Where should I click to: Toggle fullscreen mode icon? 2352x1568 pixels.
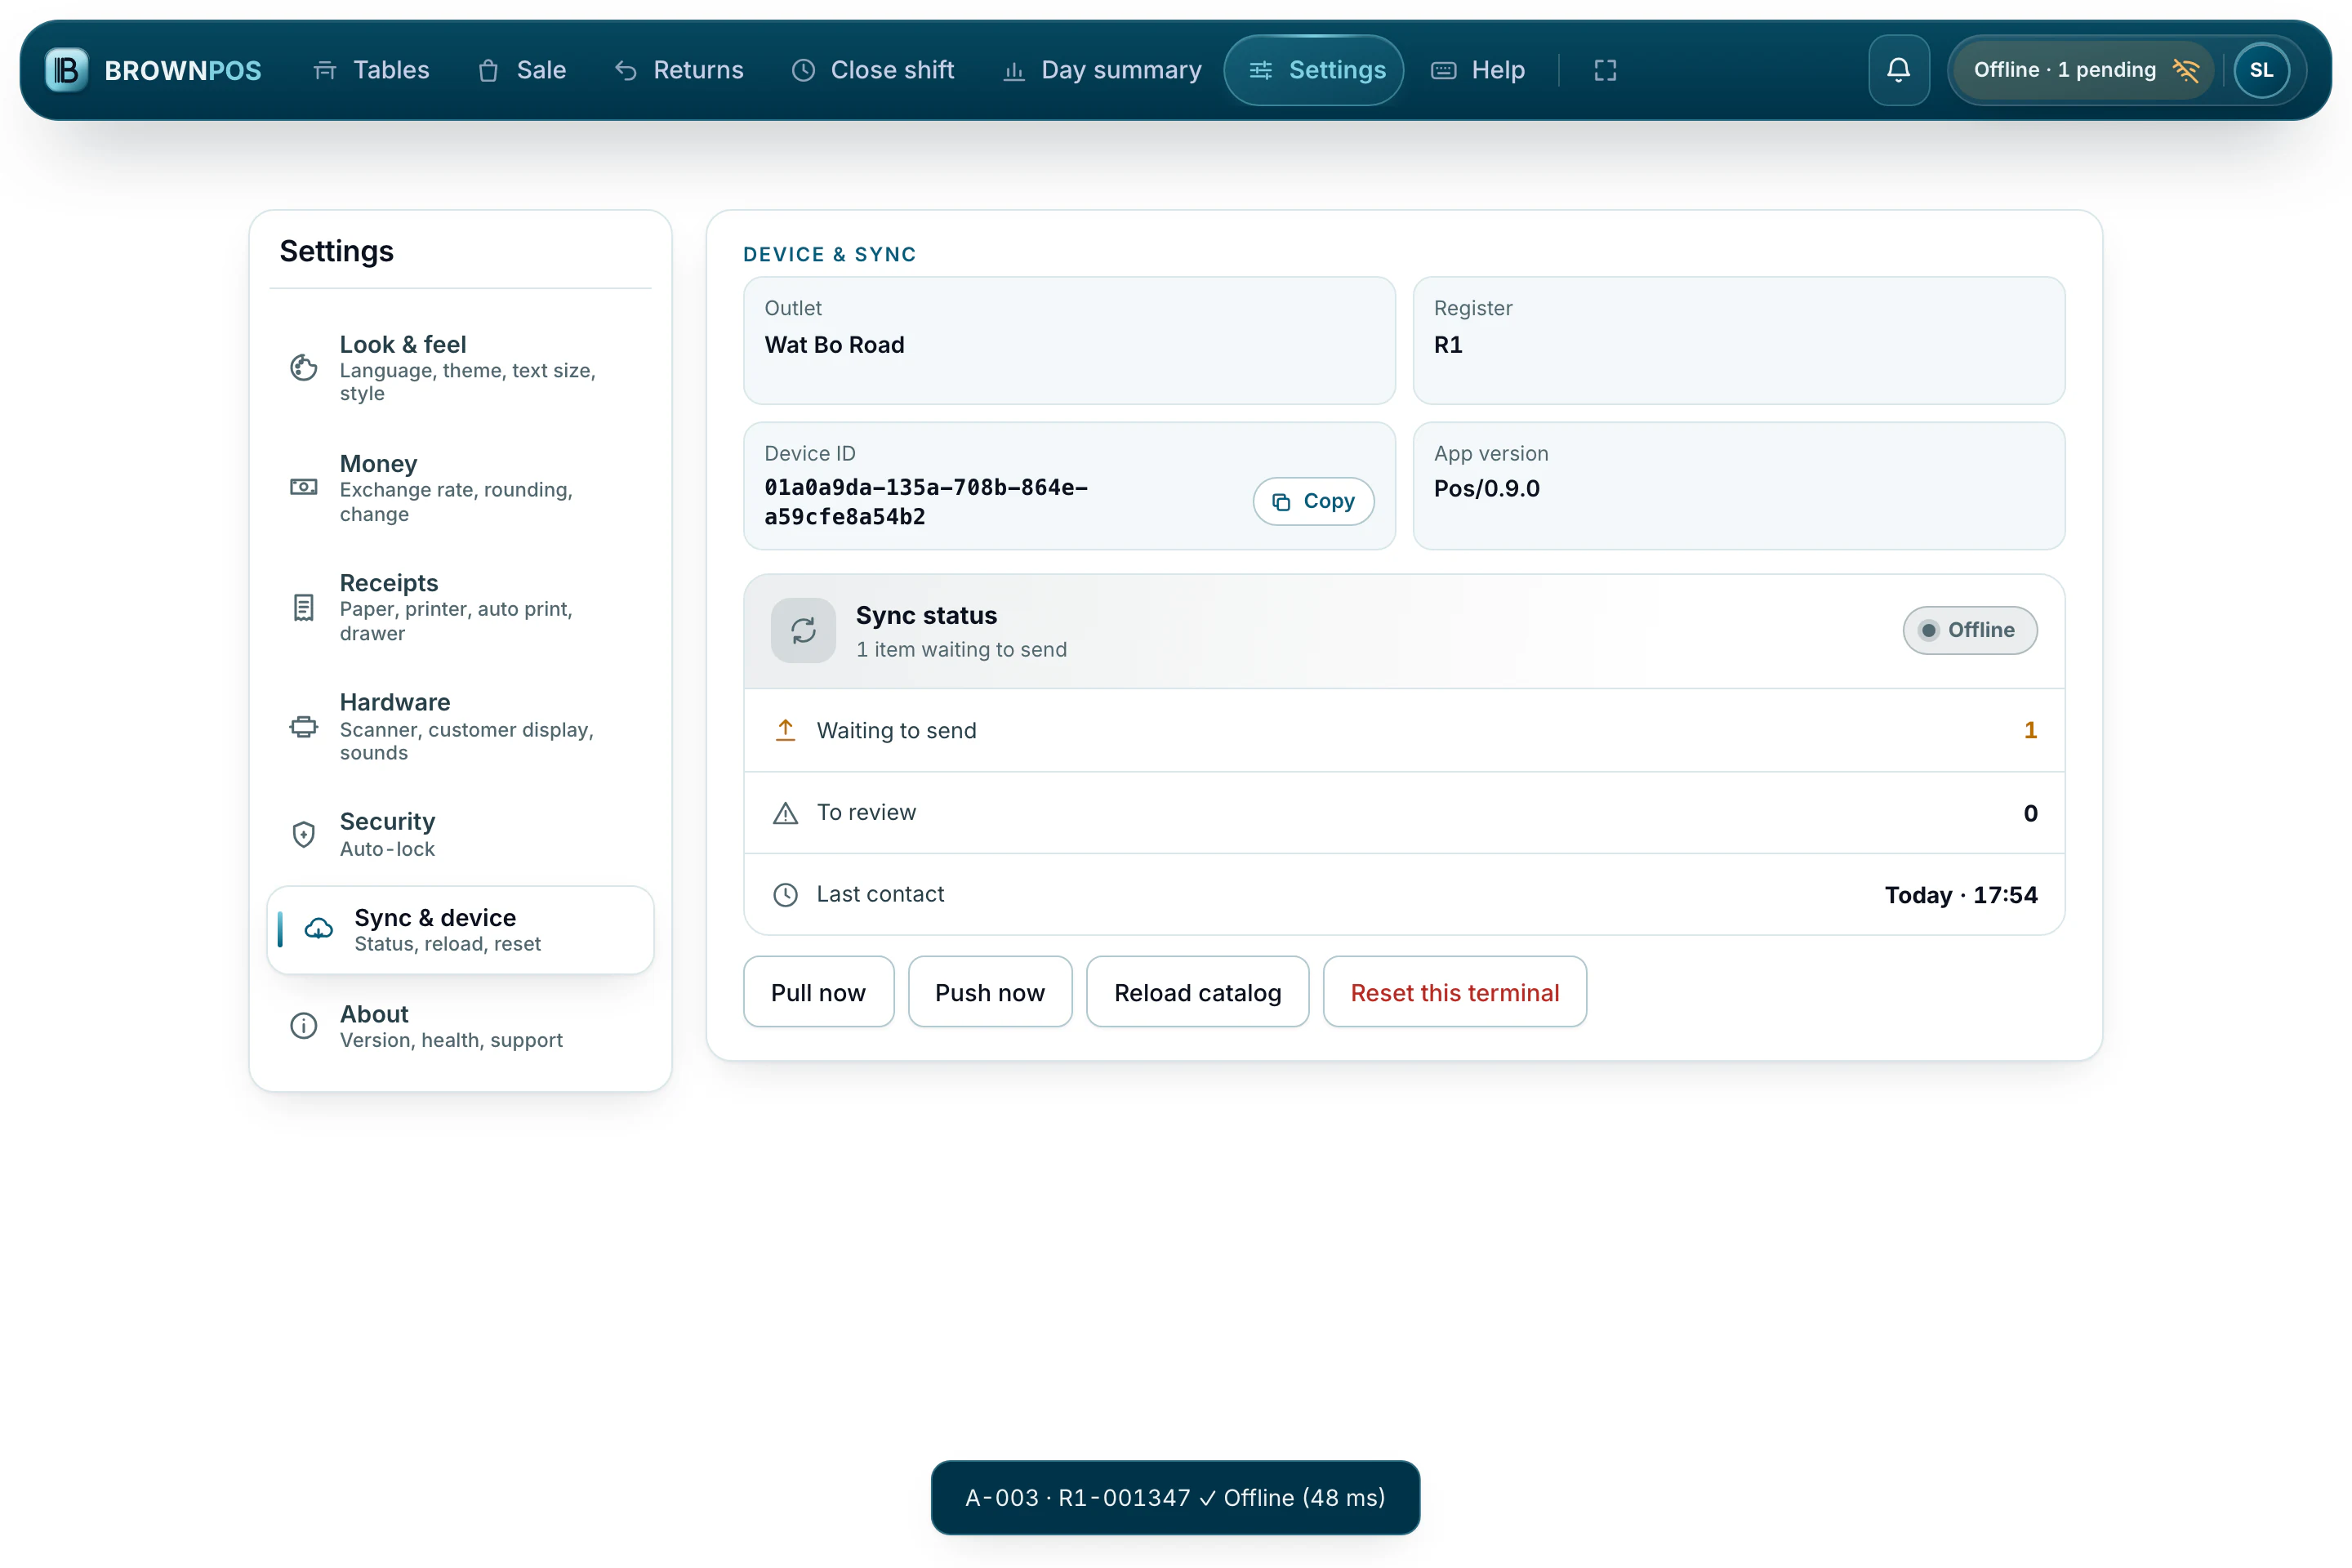[1605, 70]
